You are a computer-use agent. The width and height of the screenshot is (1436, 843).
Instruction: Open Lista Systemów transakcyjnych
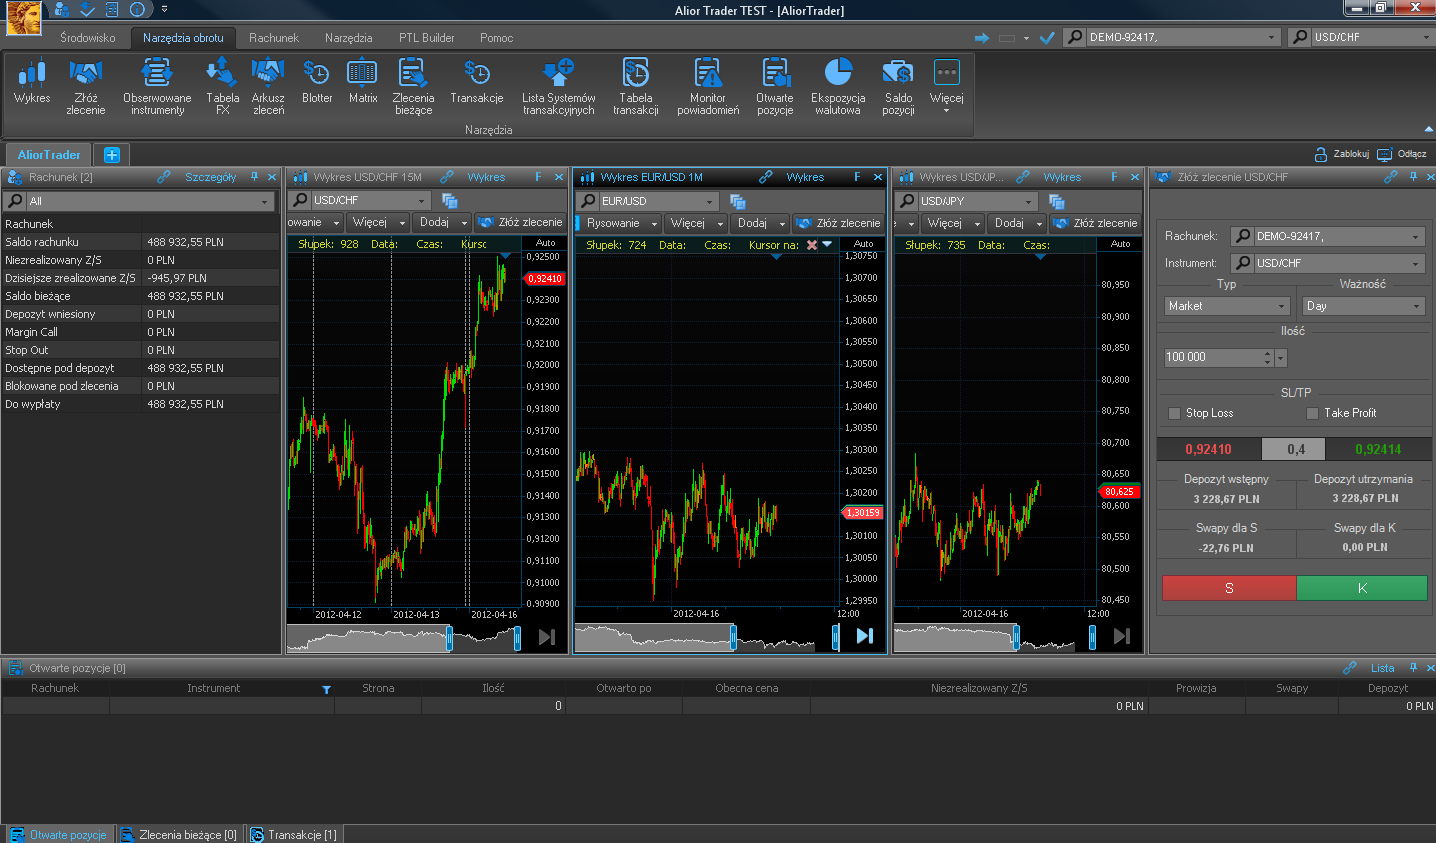pos(558,87)
